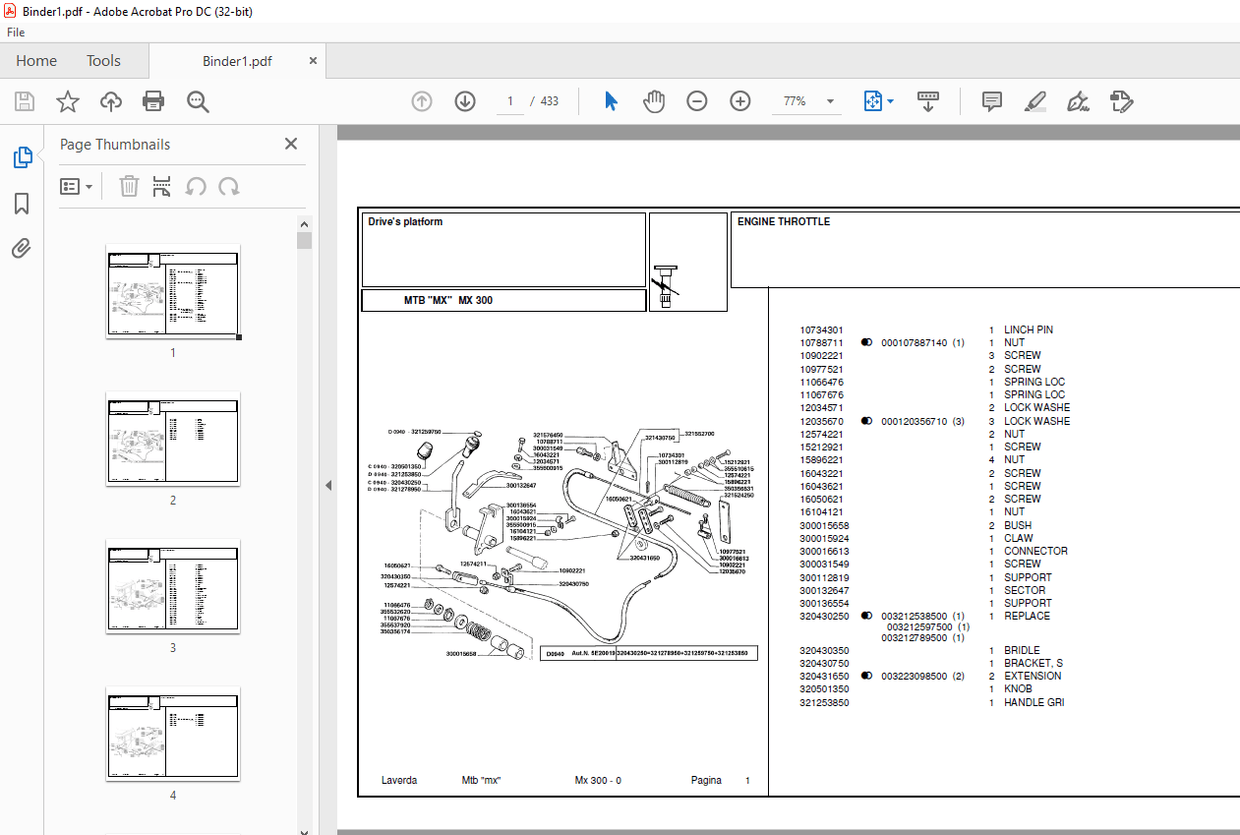
Task: Open the Fill & Sign pen tool
Action: pos(1078,101)
